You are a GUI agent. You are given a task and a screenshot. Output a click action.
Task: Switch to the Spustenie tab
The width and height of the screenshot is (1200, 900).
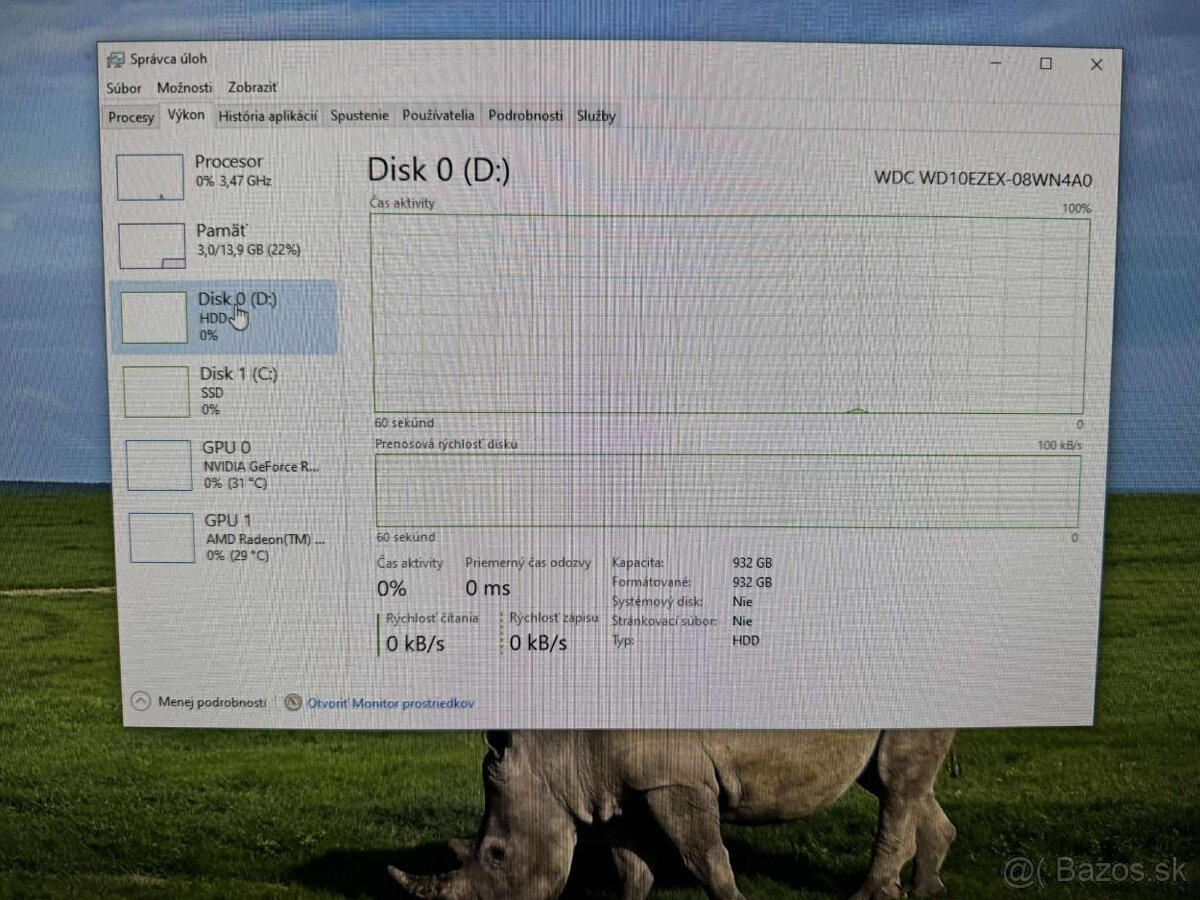pos(359,116)
